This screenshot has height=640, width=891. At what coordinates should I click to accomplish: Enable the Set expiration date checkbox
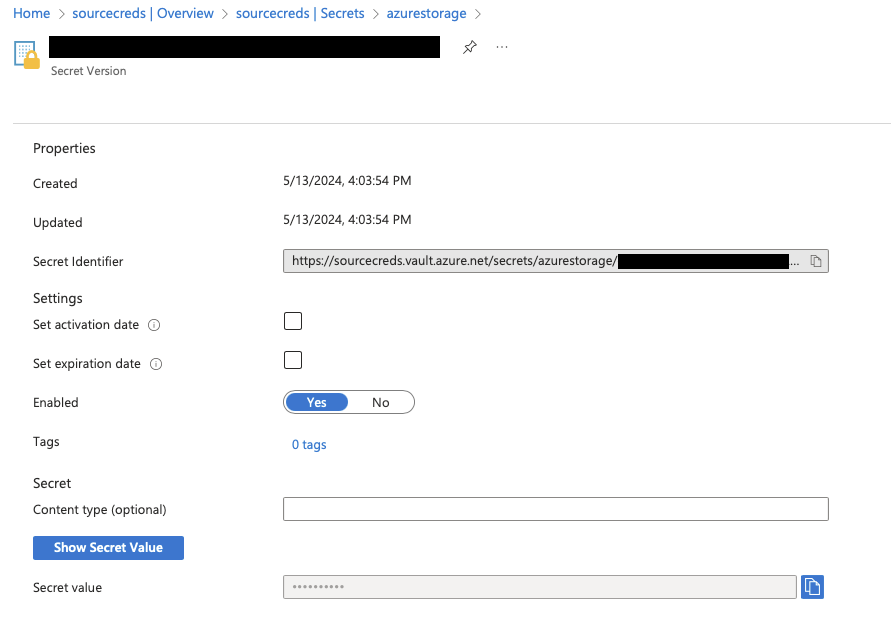(x=293, y=360)
